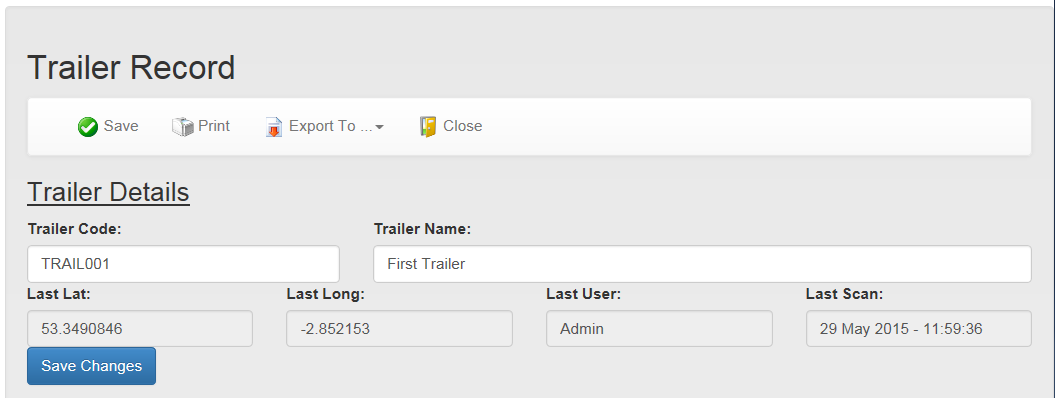The width and height of the screenshot is (1055, 398).
Task: Click the Export To document icon
Action: [274, 126]
